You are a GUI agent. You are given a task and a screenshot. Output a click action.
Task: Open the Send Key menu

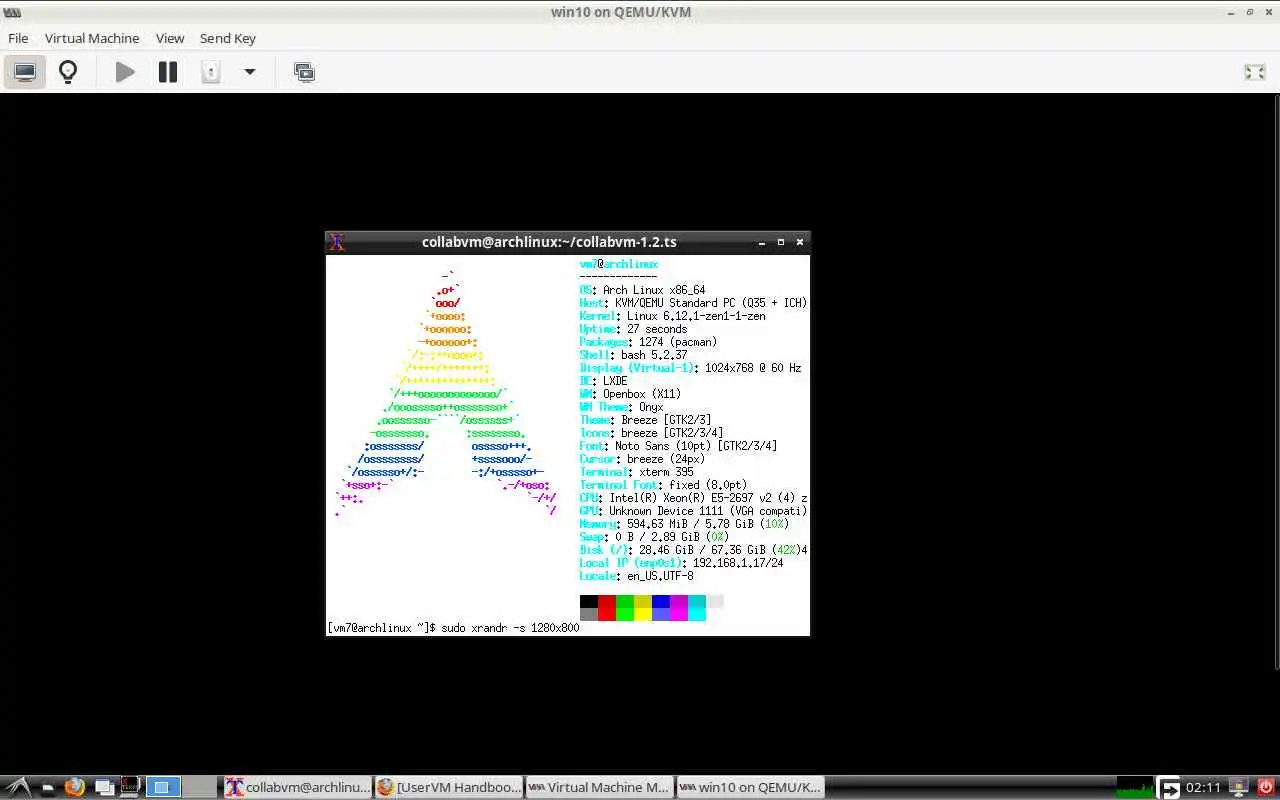coord(228,38)
